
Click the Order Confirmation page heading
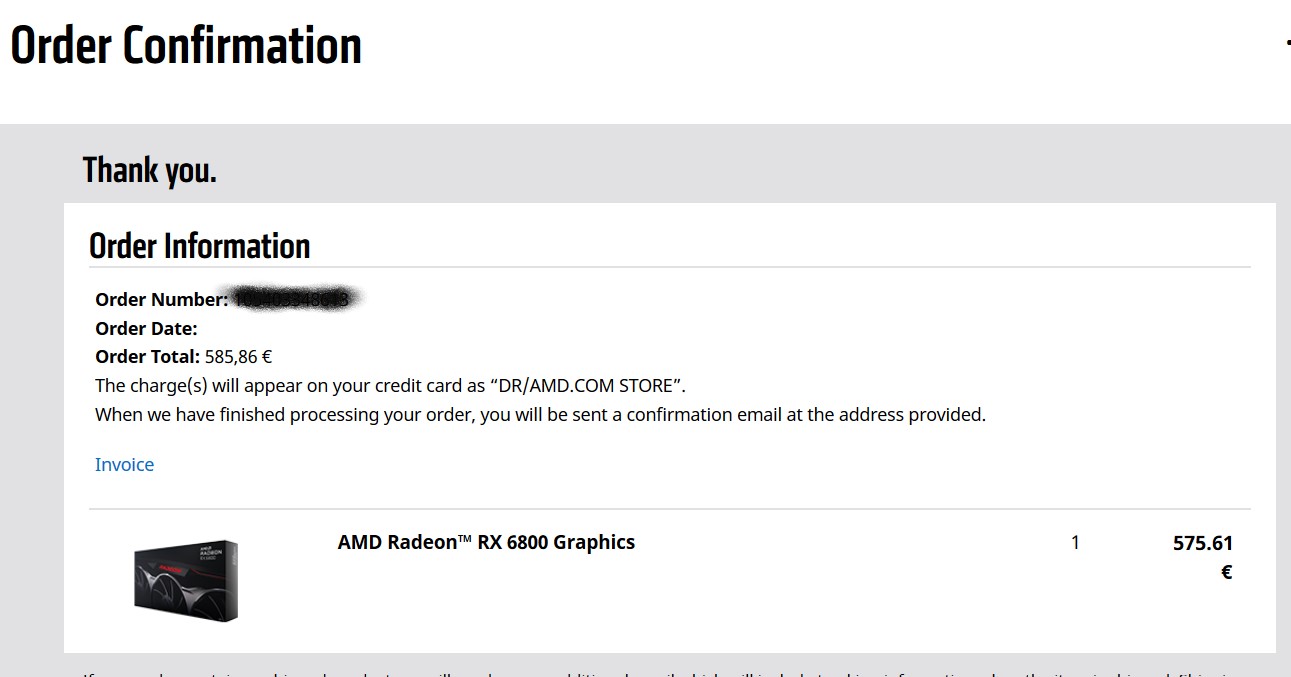pyautogui.click(x=186, y=46)
